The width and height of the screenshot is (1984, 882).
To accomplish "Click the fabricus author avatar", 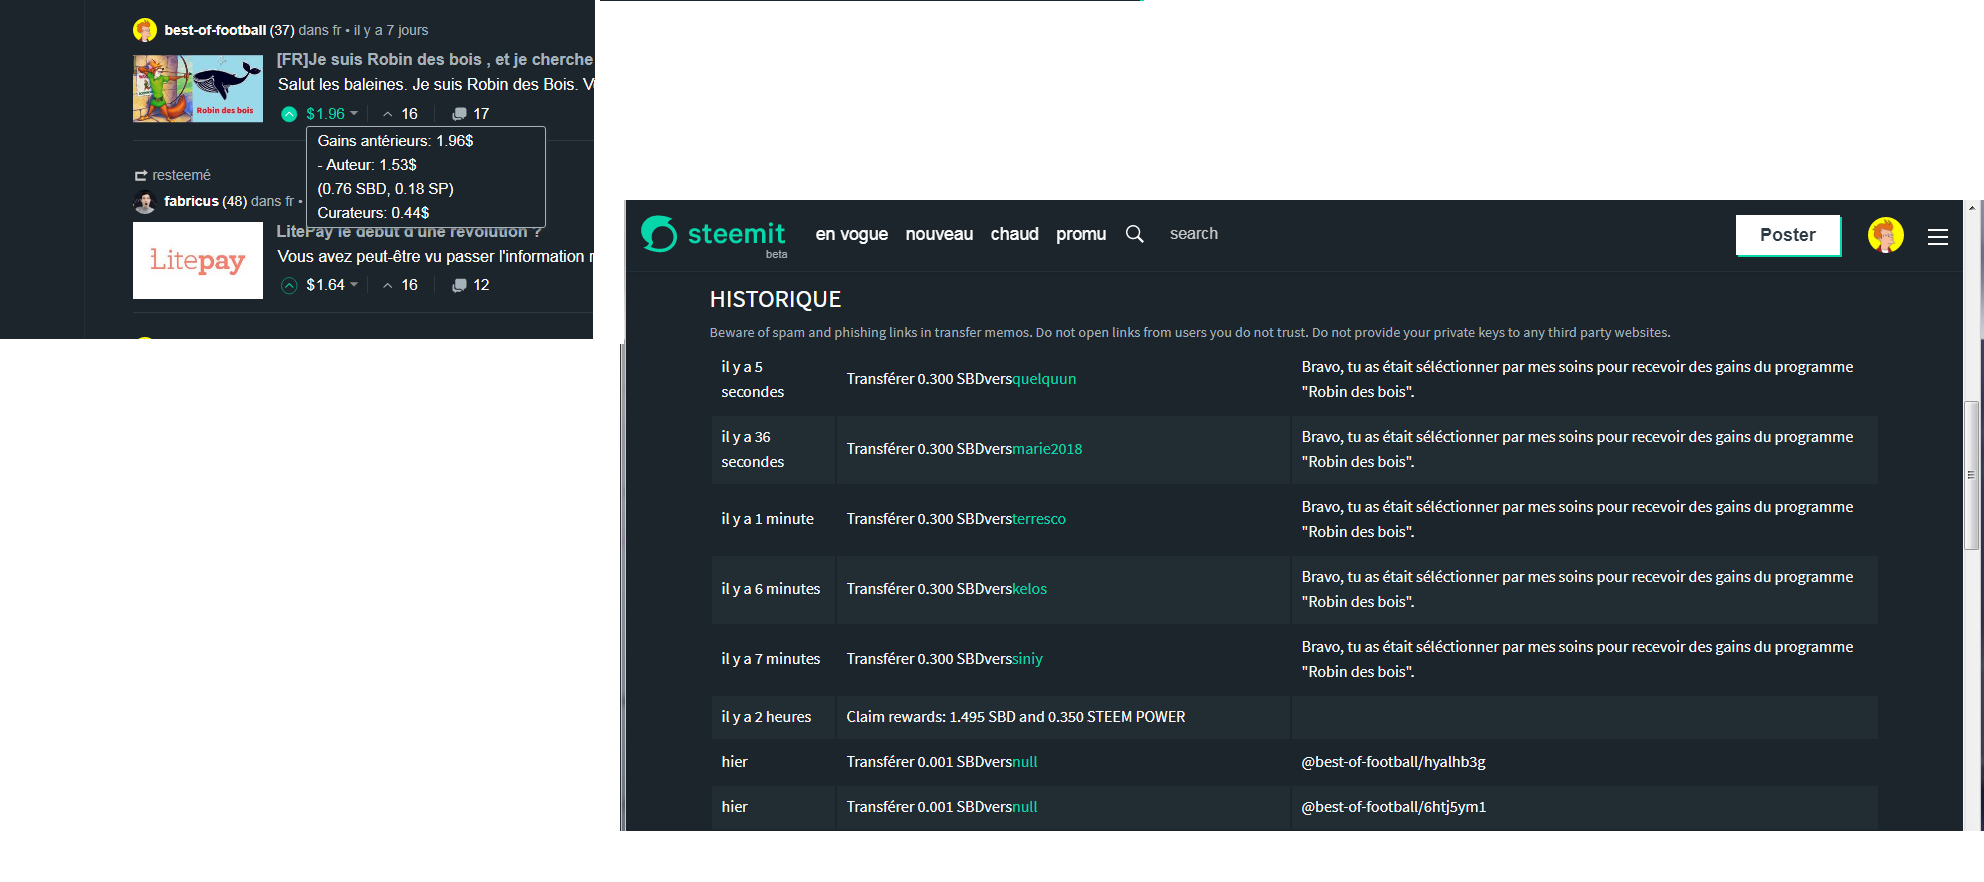I will click(145, 201).
